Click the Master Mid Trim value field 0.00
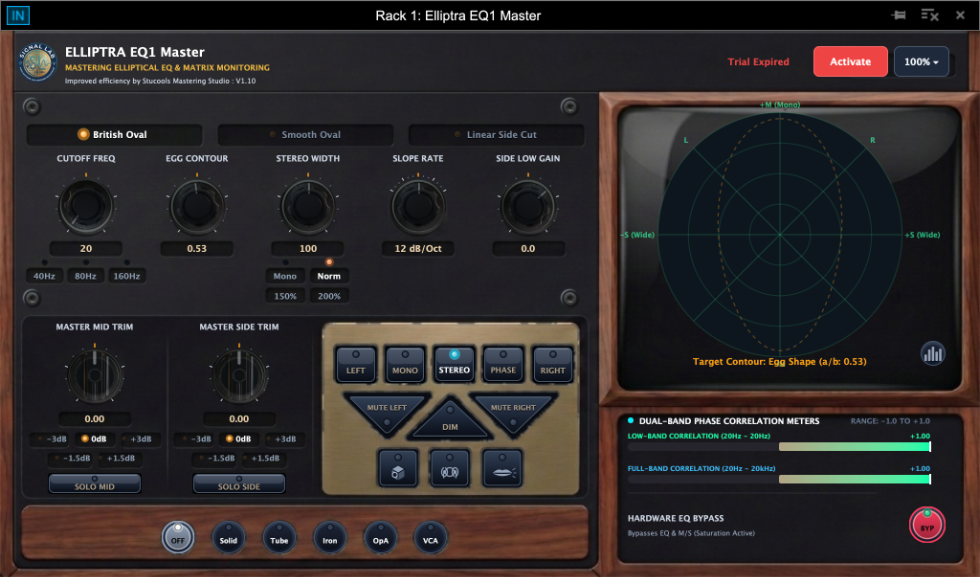The height and width of the screenshot is (577, 980). (95, 419)
